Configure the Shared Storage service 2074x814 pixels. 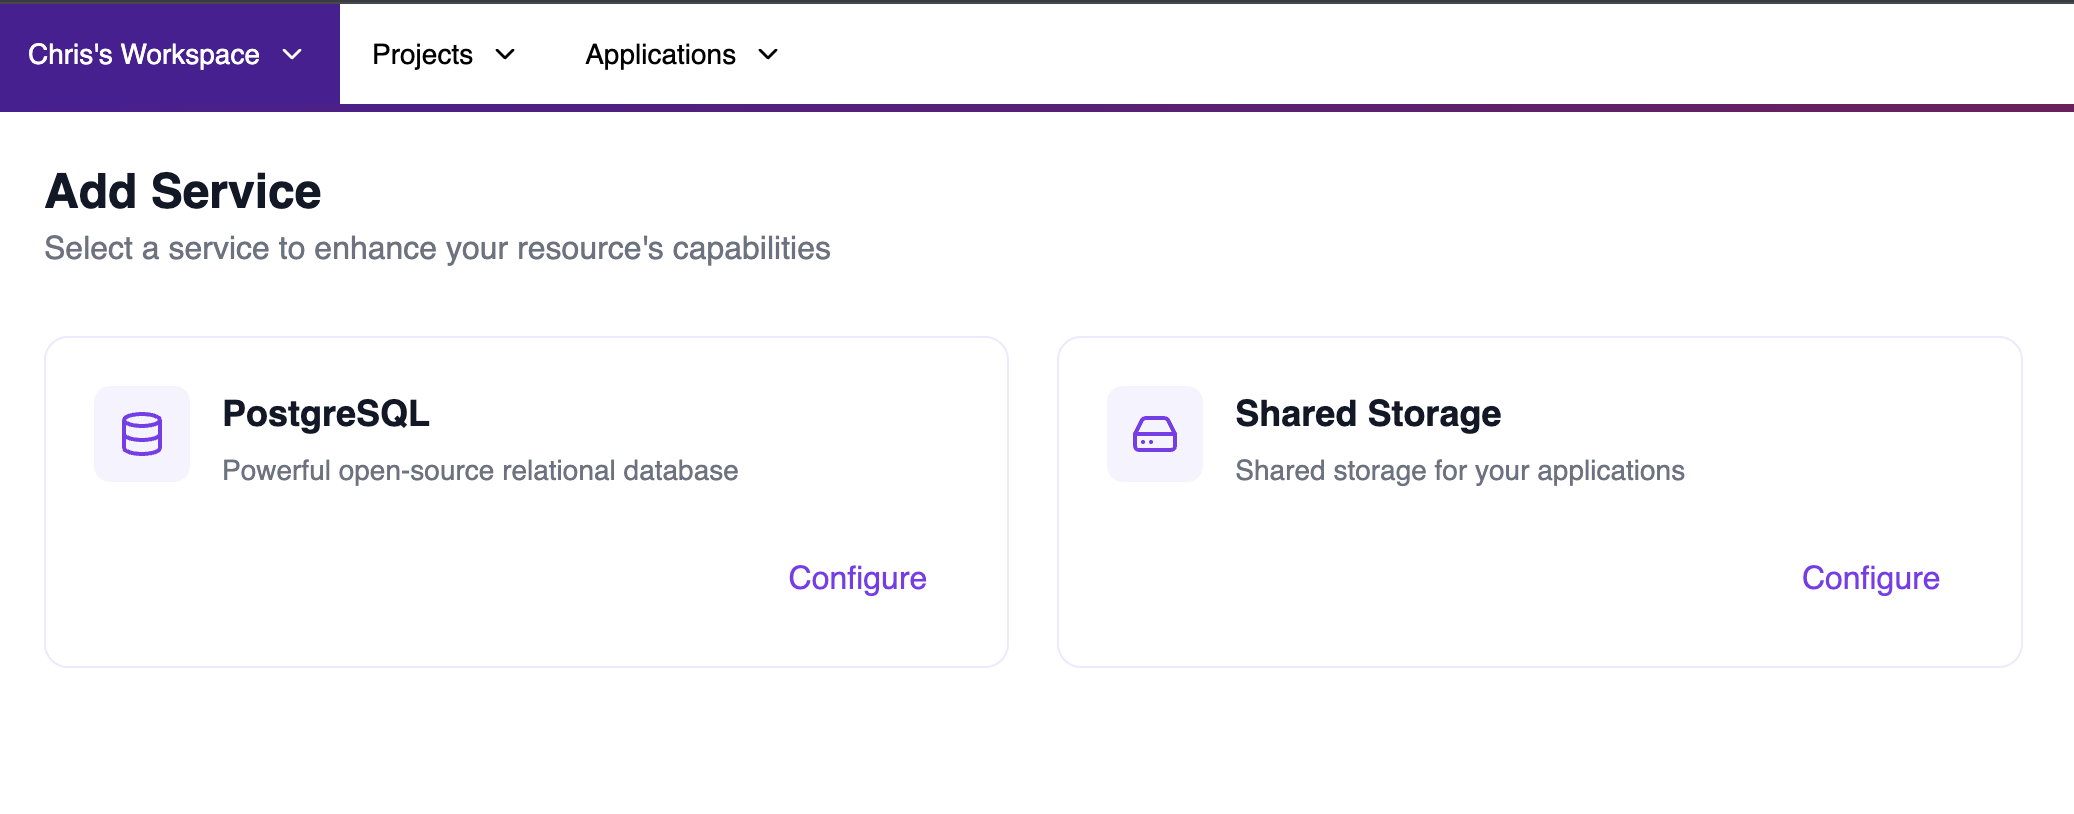1870,578
